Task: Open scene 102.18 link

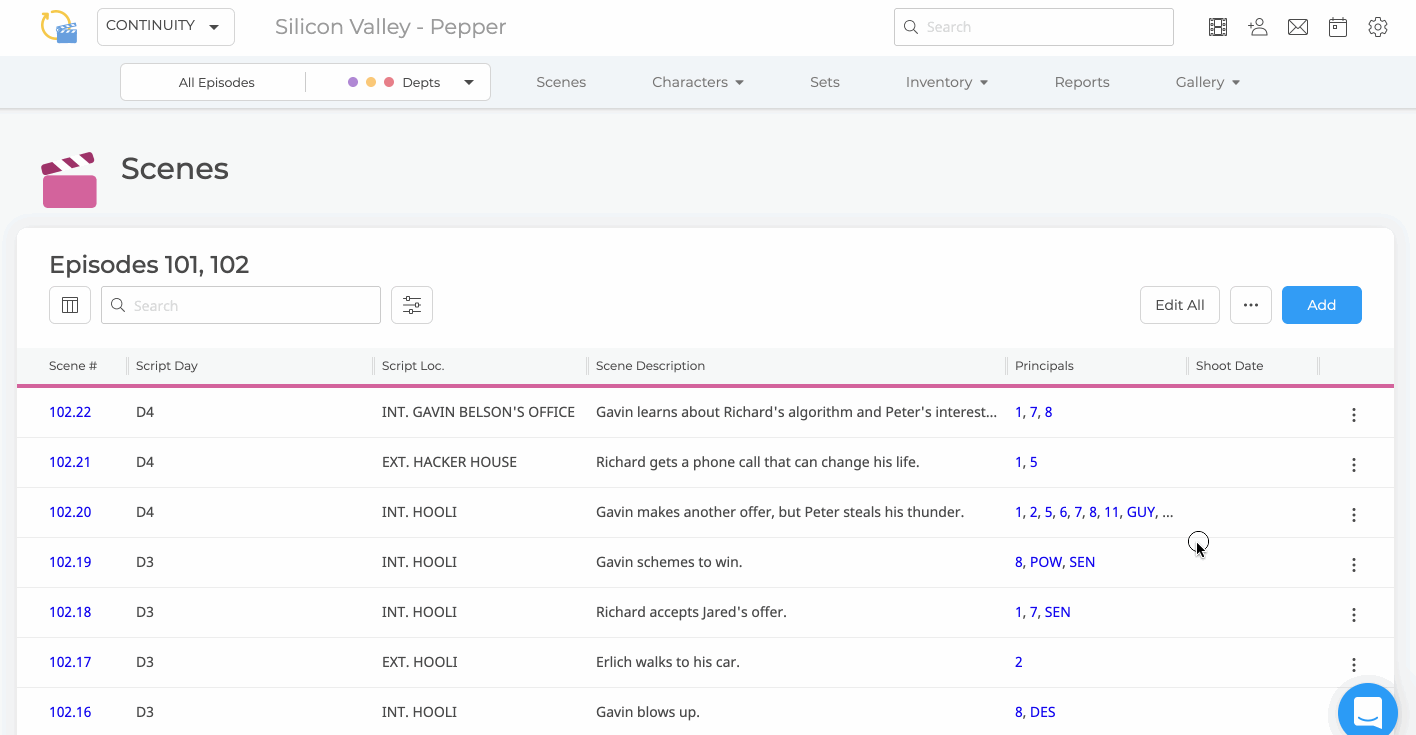Action: tap(70, 612)
